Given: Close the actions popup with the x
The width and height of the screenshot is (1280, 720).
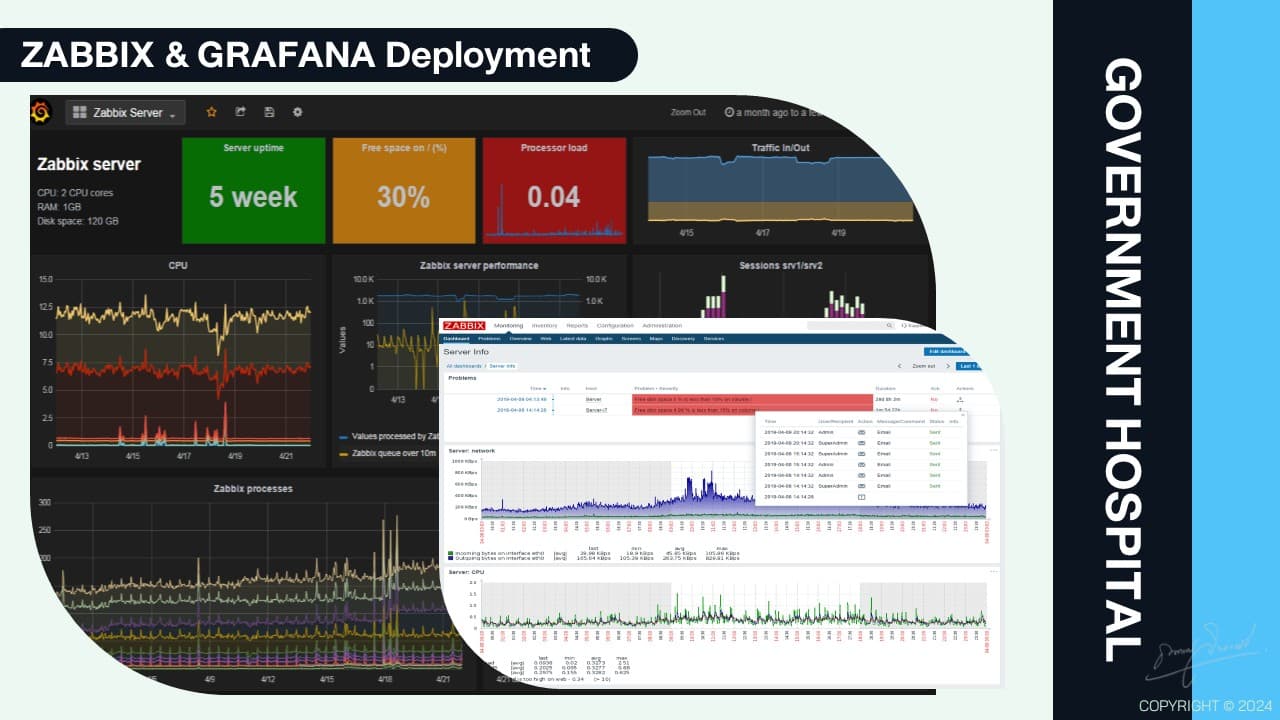Looking at the screenshot, I should point(962,415).
